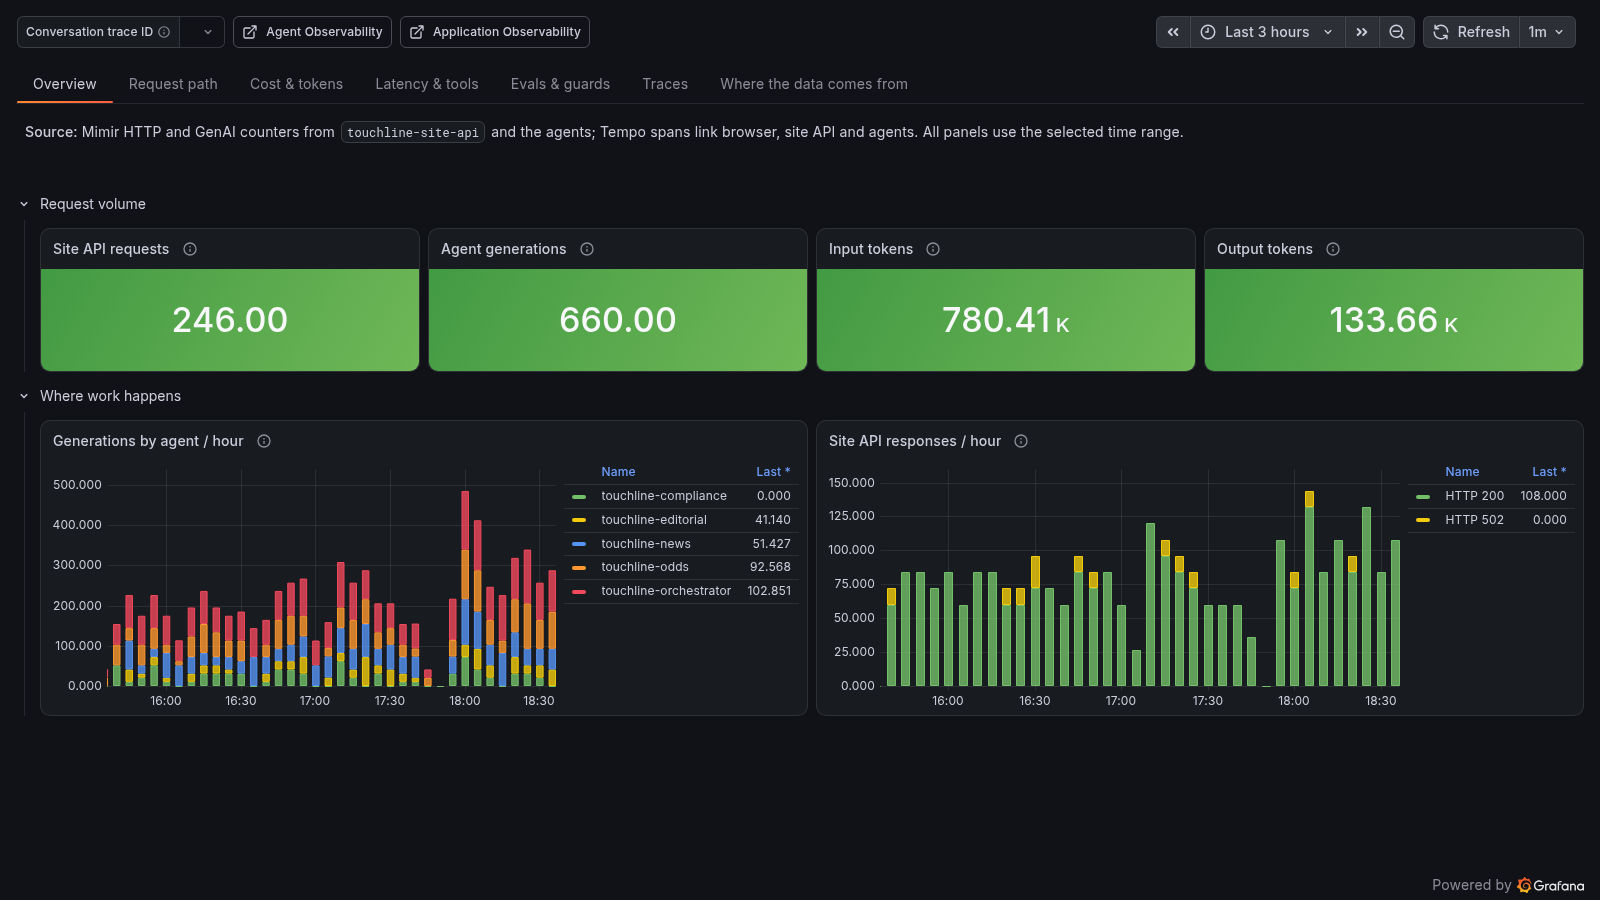This screenshot has height=900, width=1600.
Task: Click 102.851 value for touchline-orchestrator
Action: click(x=769, y=591)
